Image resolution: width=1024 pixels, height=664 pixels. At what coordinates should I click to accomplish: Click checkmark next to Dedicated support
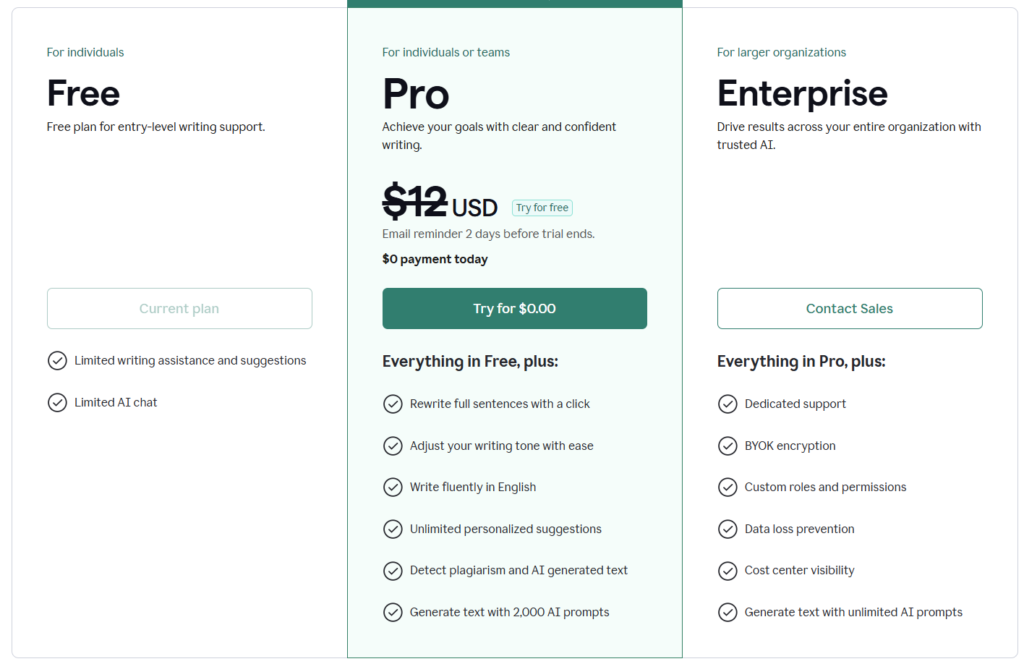click(x=728, y=404)
